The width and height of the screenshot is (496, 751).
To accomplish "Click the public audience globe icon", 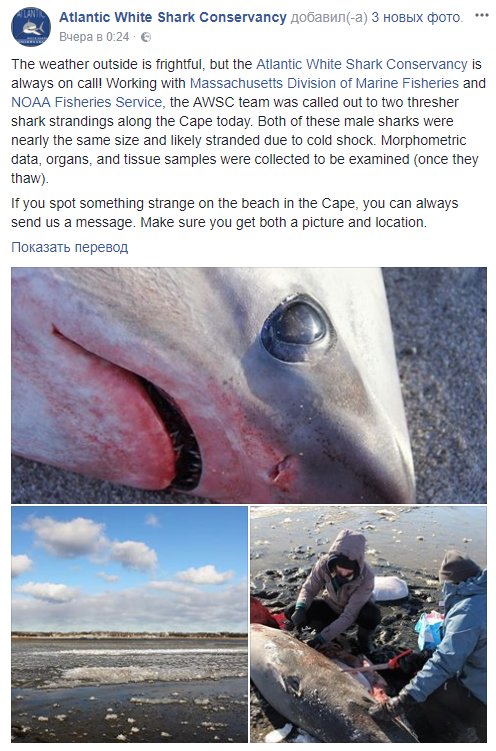I will point(146,37).
